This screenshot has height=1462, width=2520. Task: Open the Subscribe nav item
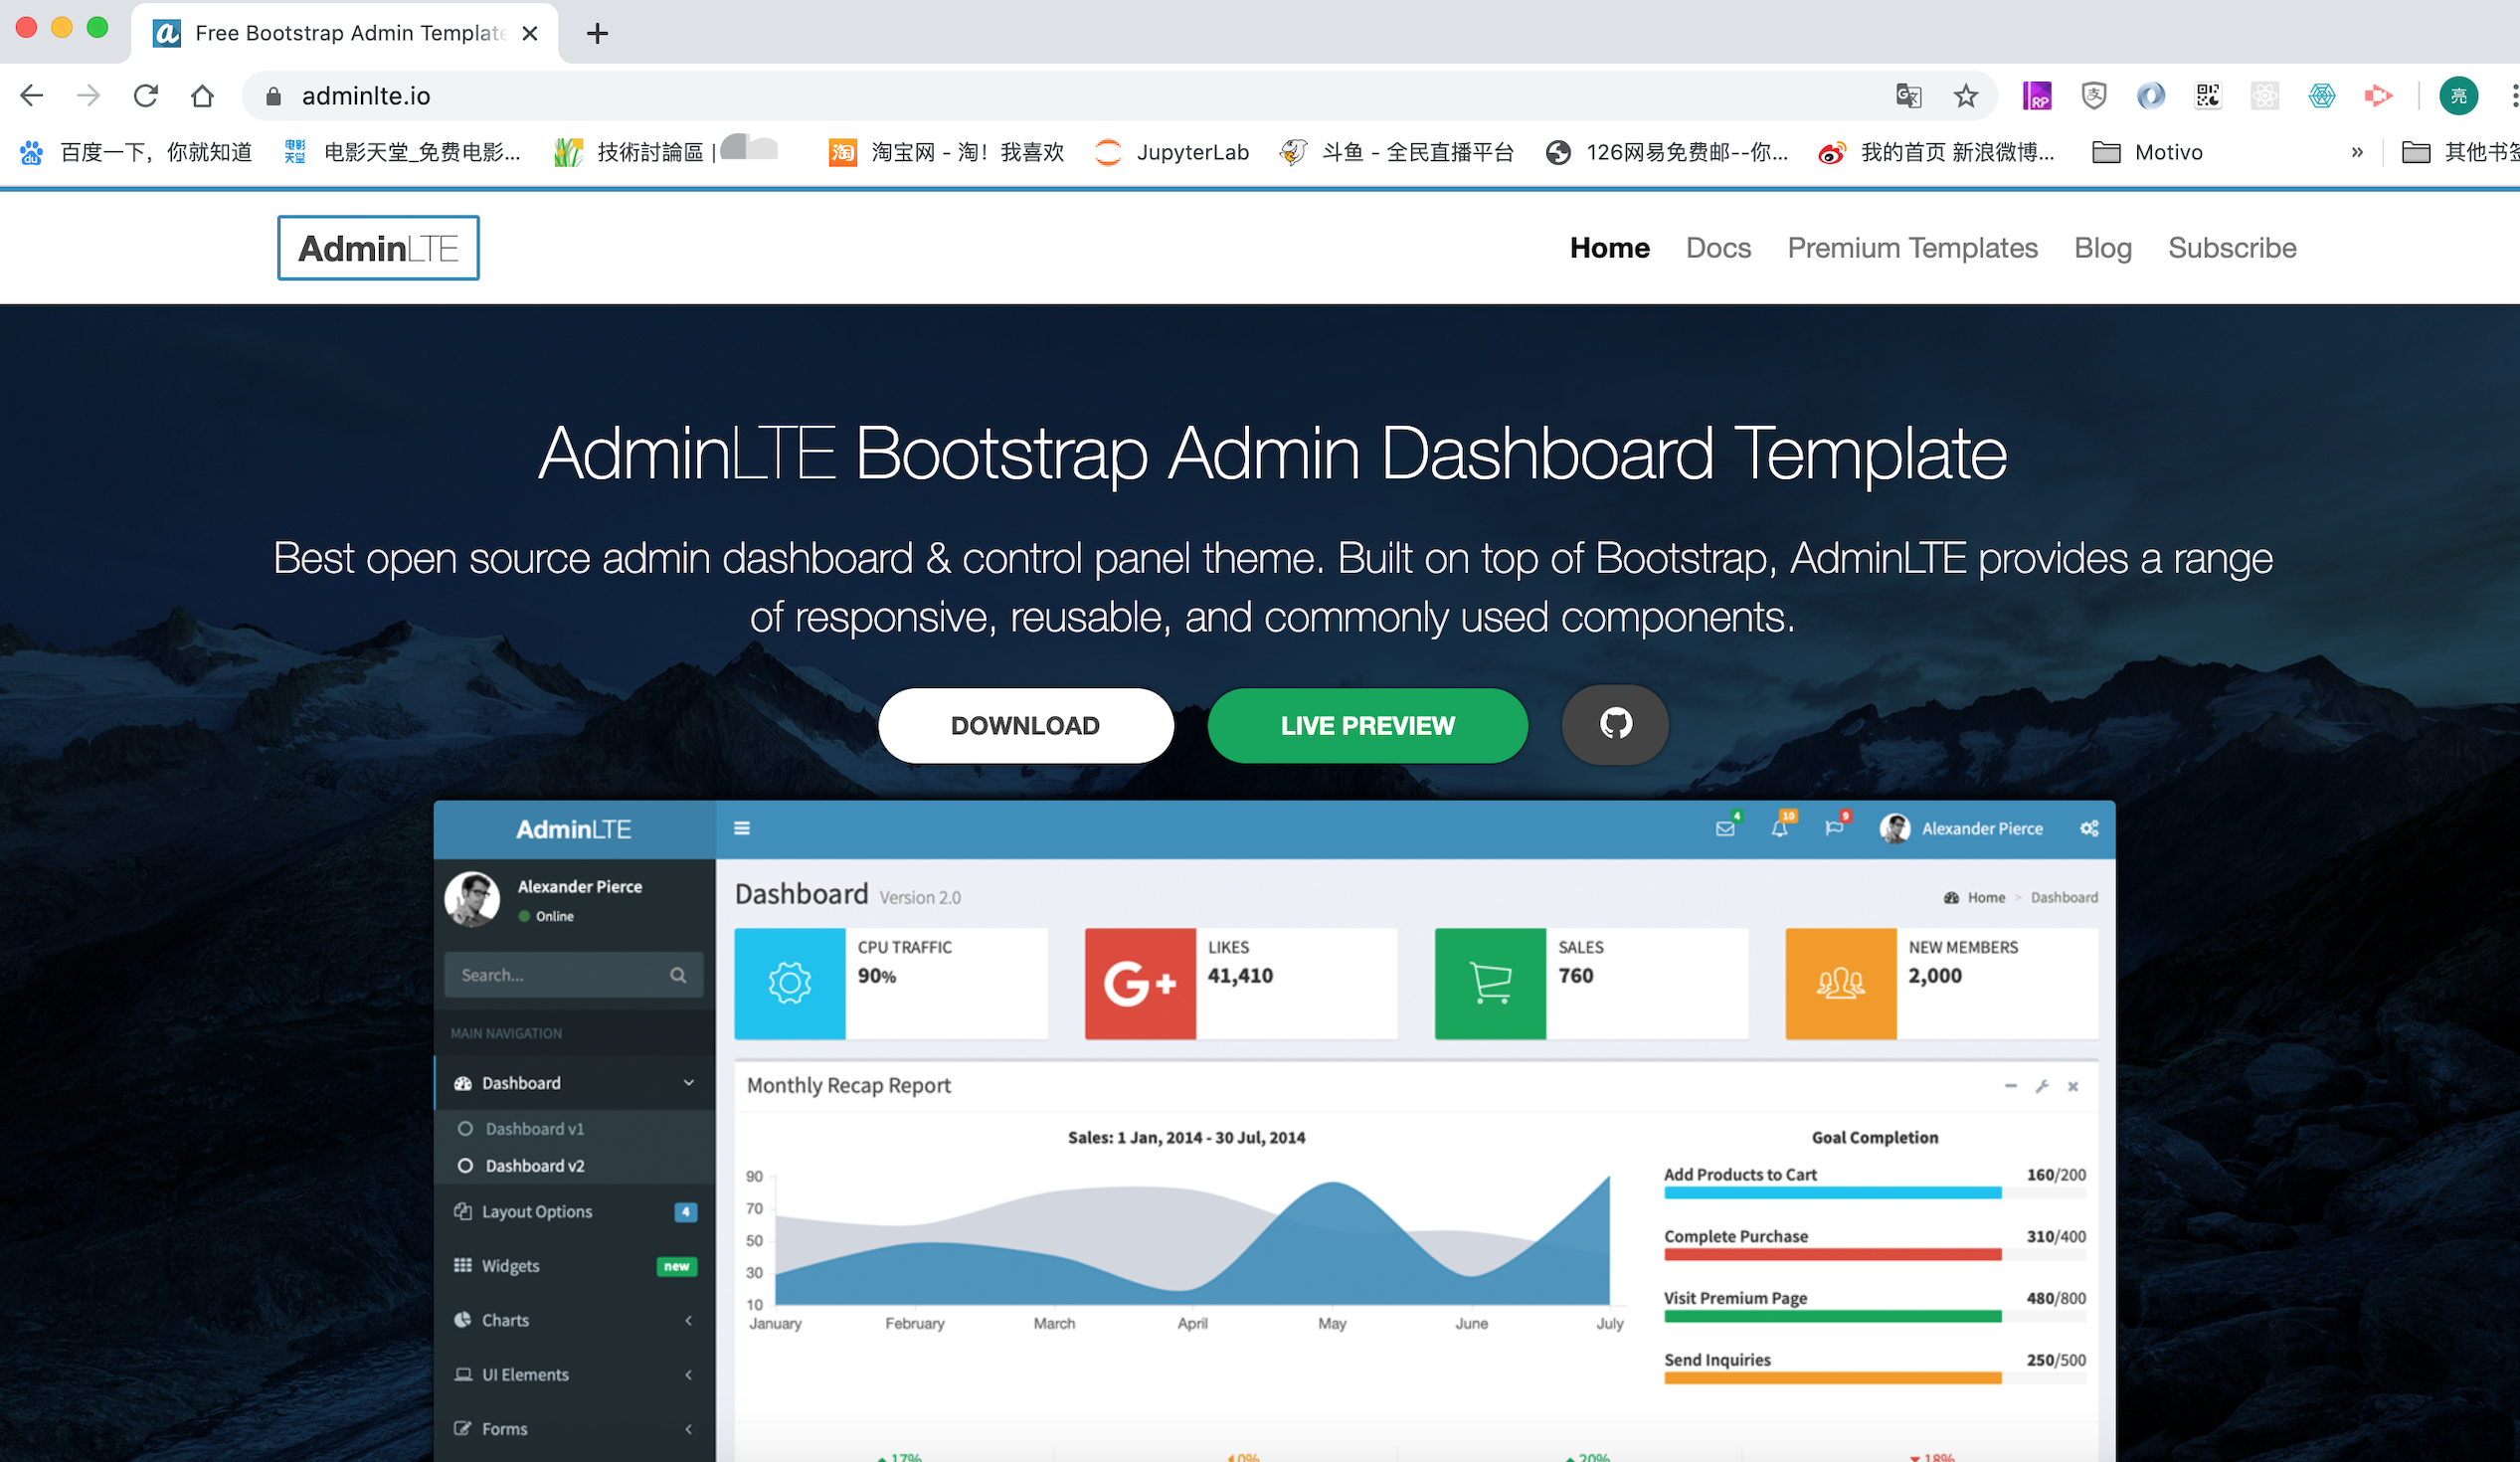(x=2232, y=248)
